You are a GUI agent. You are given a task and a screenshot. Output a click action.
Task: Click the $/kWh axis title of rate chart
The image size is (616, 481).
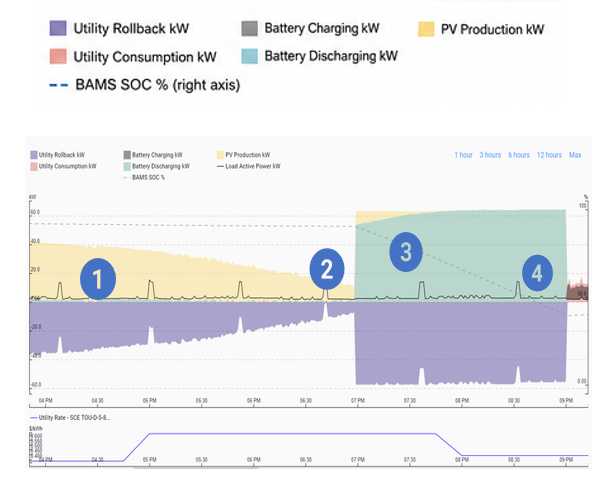(36, 428)
